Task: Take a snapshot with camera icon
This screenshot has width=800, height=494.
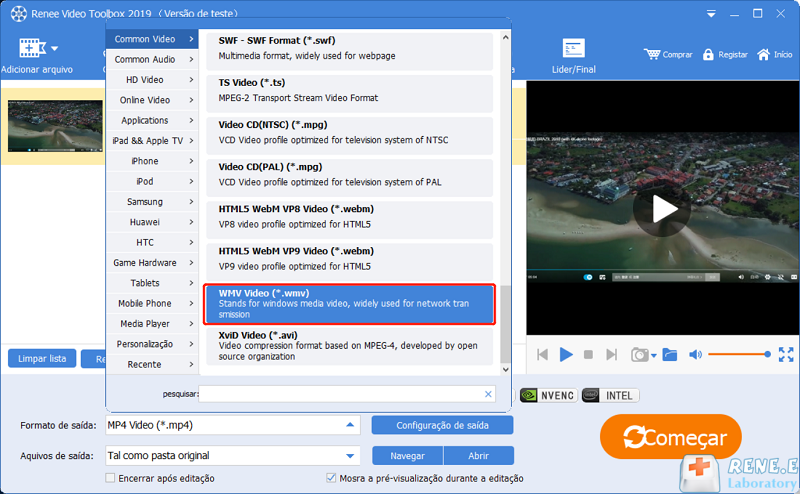Action: [639, 355]
